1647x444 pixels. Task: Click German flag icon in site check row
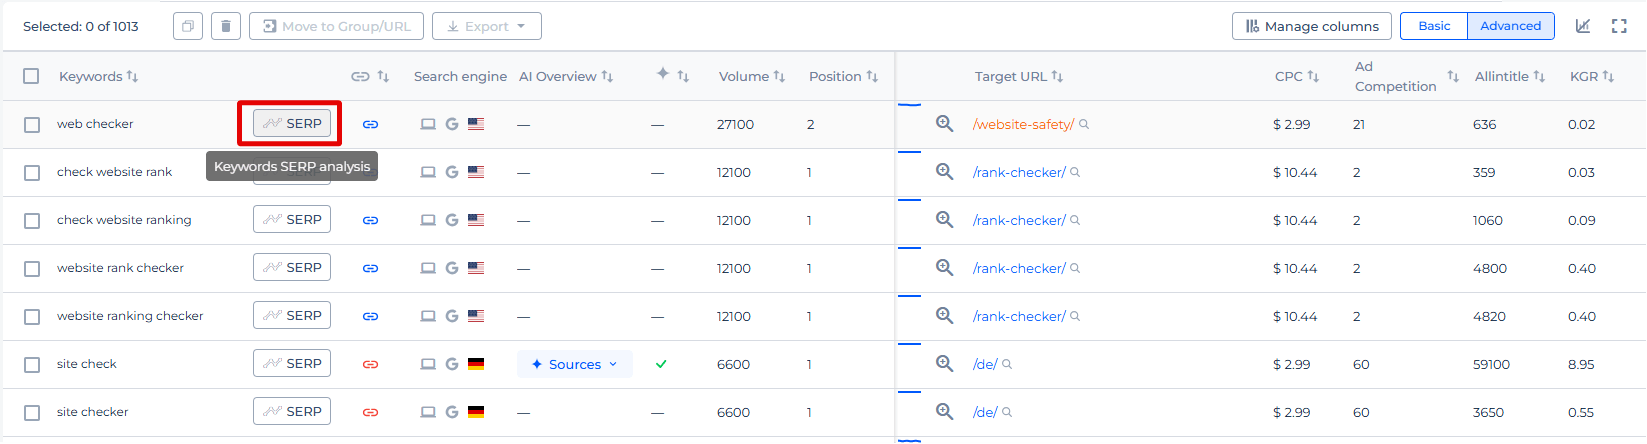(x=476, y=364)
